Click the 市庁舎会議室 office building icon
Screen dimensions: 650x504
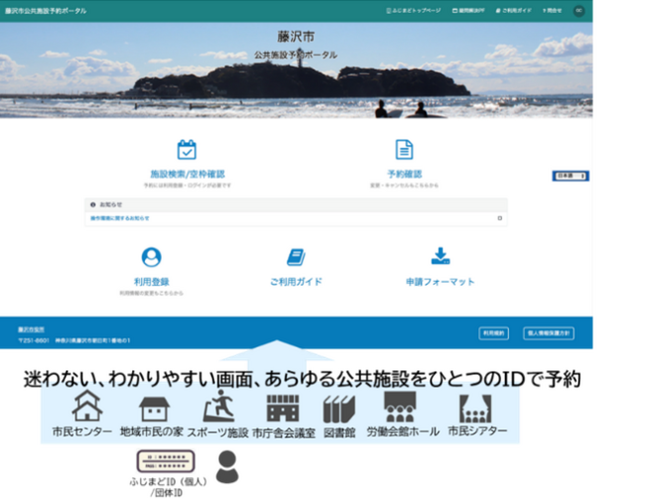coord(283,408)
